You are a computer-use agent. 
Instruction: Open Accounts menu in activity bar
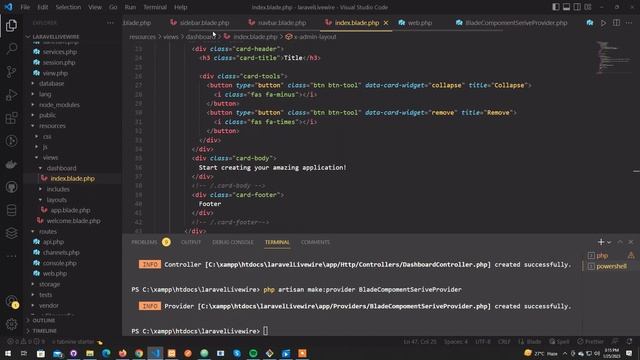coord(11,302)
